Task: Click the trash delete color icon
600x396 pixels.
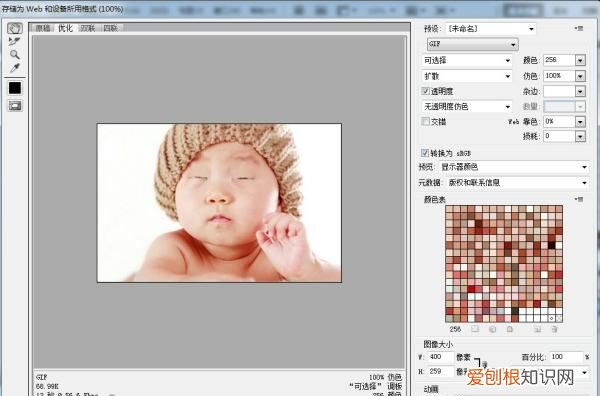Action: point(554,329)
